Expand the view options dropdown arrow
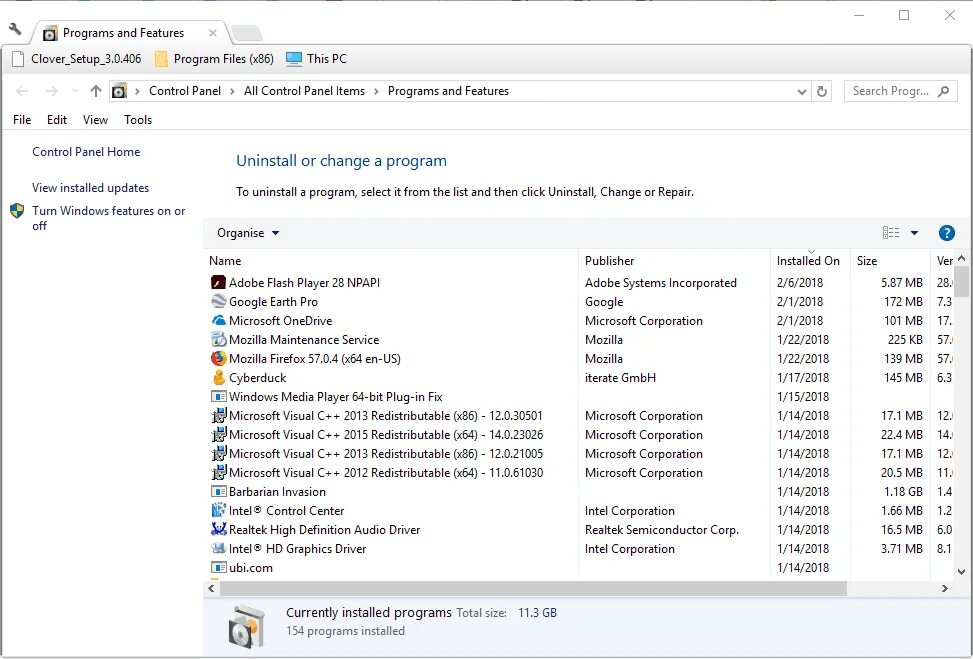Viewport: 973px width, 659px height. [914, 233]
